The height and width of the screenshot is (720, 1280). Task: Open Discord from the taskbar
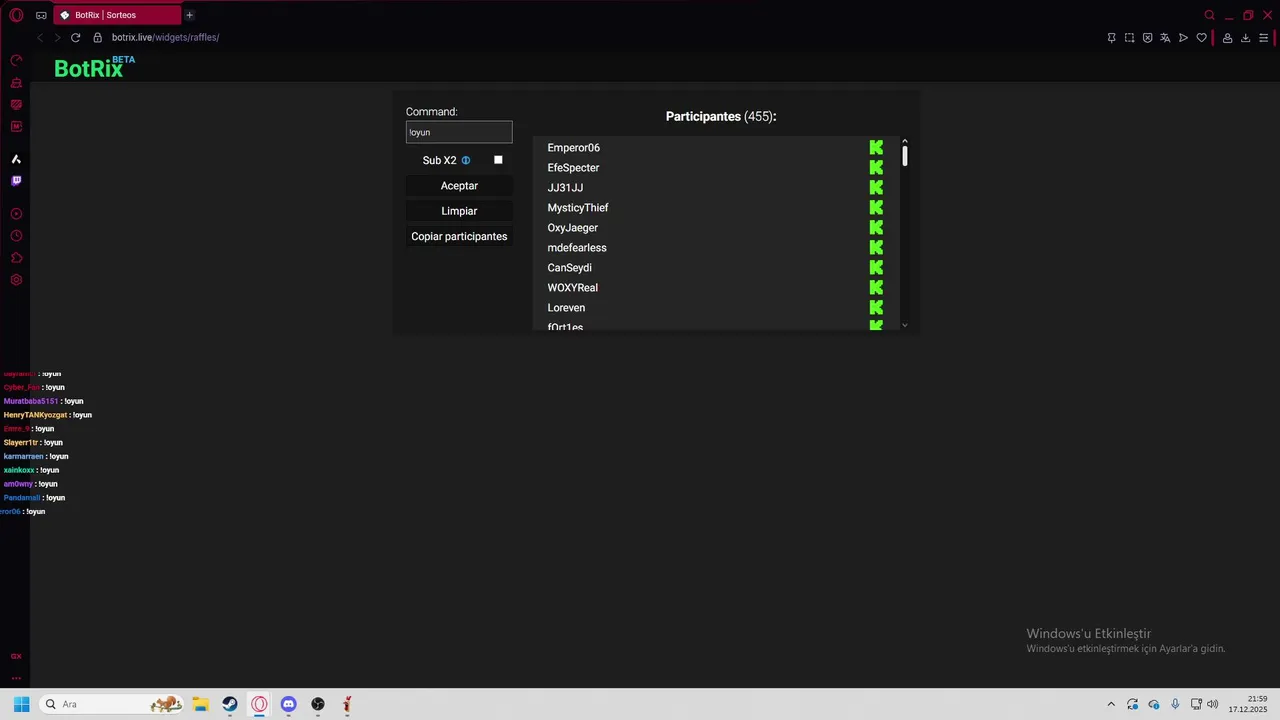288,704
